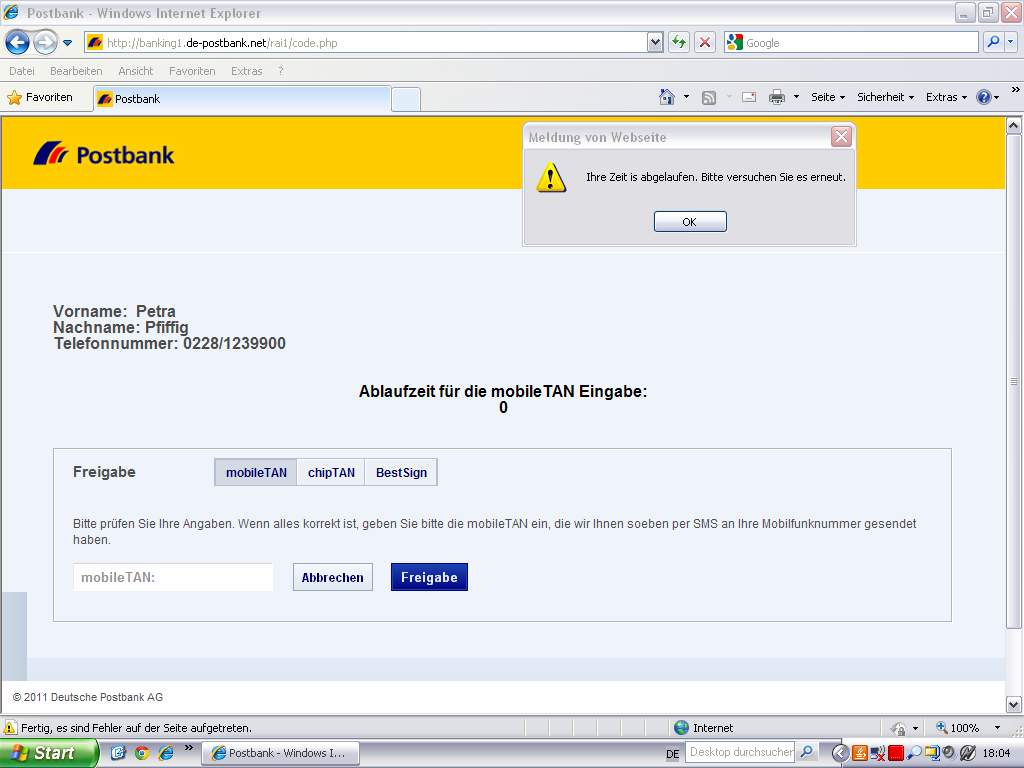Click the desktop search magnifier button
The image size is (1024, 768).
807,752
